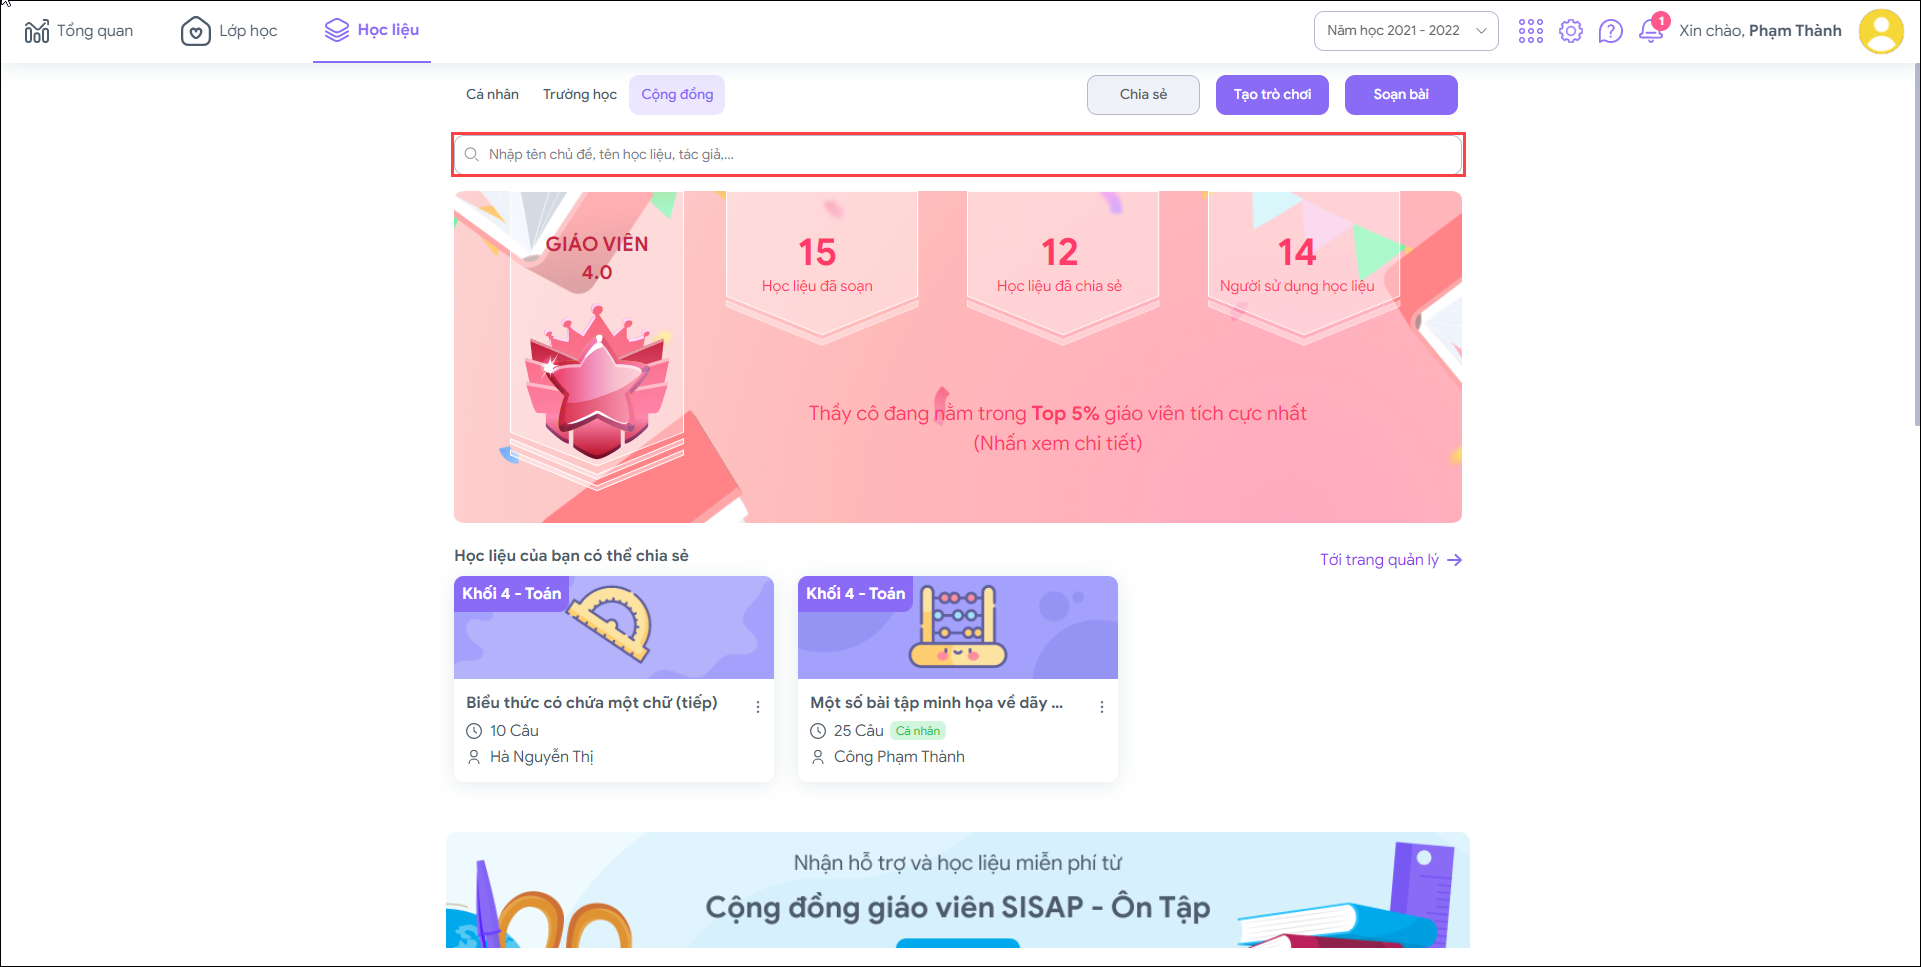Screen dimensions: 1921x967
Task: Expand the Năm học 2021 - 2022 dropdown
Action: pyautogui.click(x=1406, y=31)
